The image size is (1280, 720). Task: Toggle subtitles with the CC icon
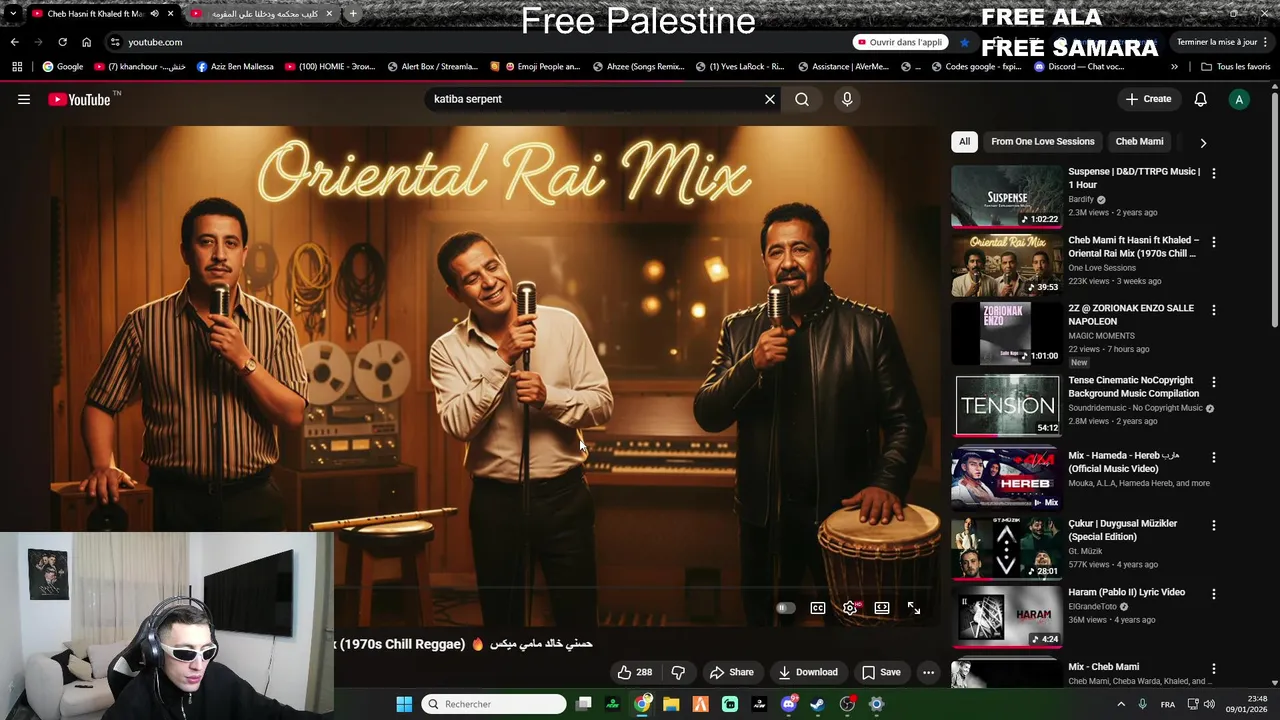coord(818,608)
